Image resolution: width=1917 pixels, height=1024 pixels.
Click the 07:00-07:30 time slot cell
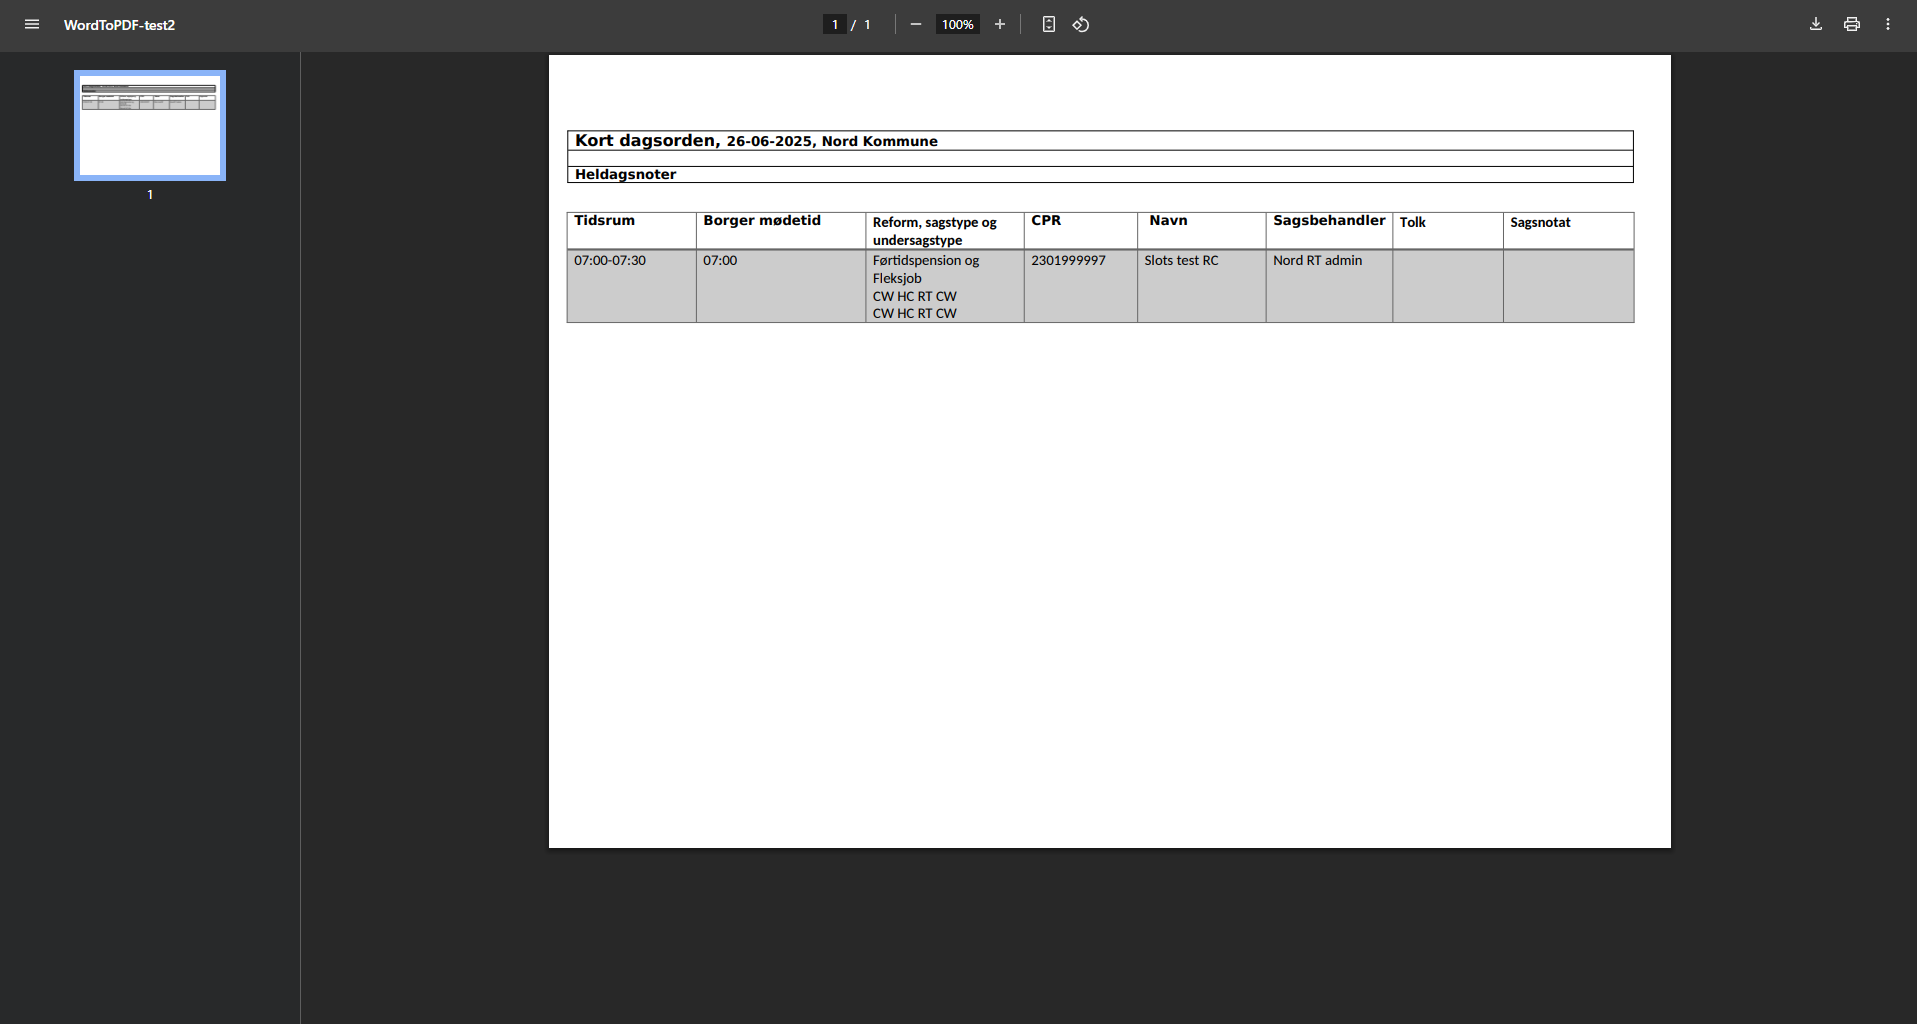click(610, 261)
